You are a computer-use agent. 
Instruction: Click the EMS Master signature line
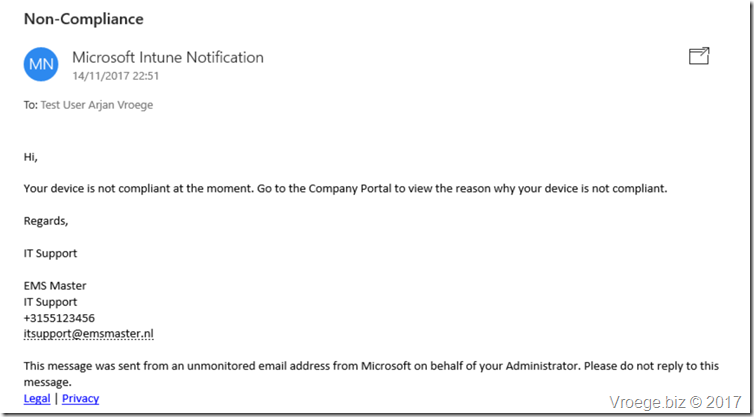click(x=55, y=286)
